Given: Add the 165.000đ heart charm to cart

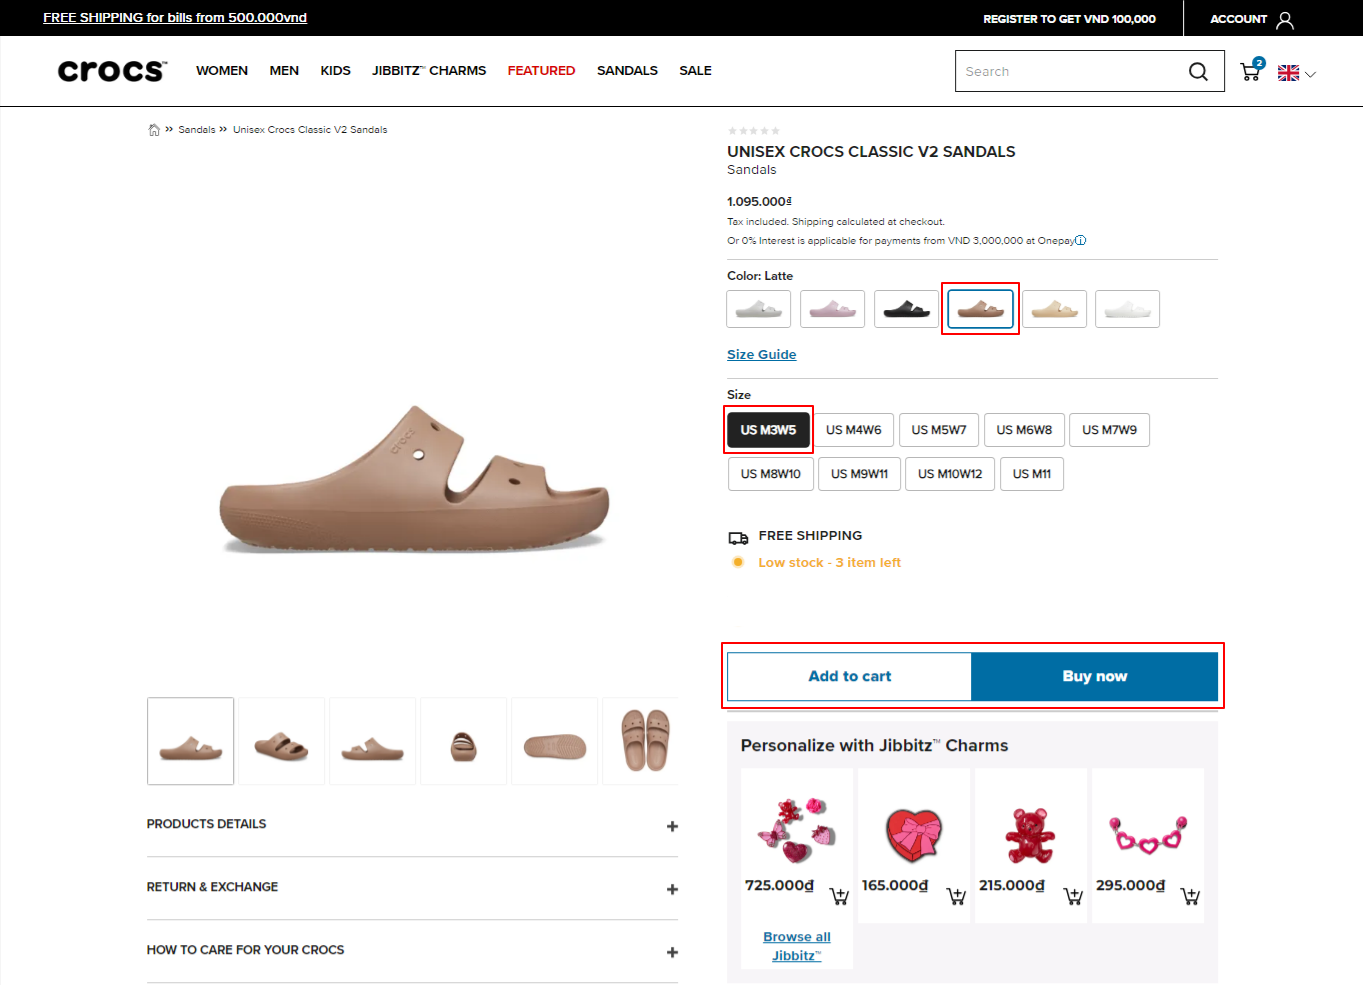Looking at the screenshot, I should (x=956, y=896).
